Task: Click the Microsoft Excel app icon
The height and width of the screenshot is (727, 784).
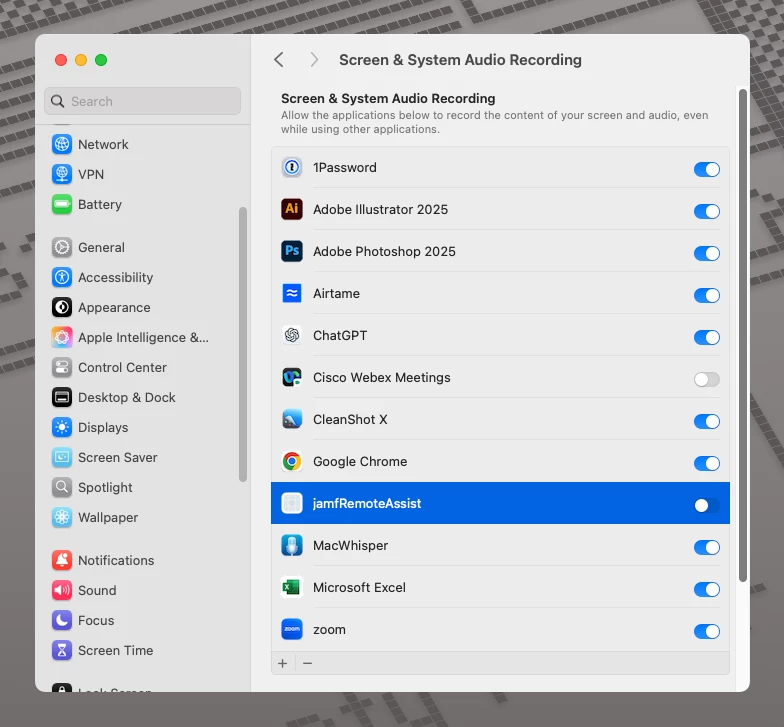Action: [292, 588]
